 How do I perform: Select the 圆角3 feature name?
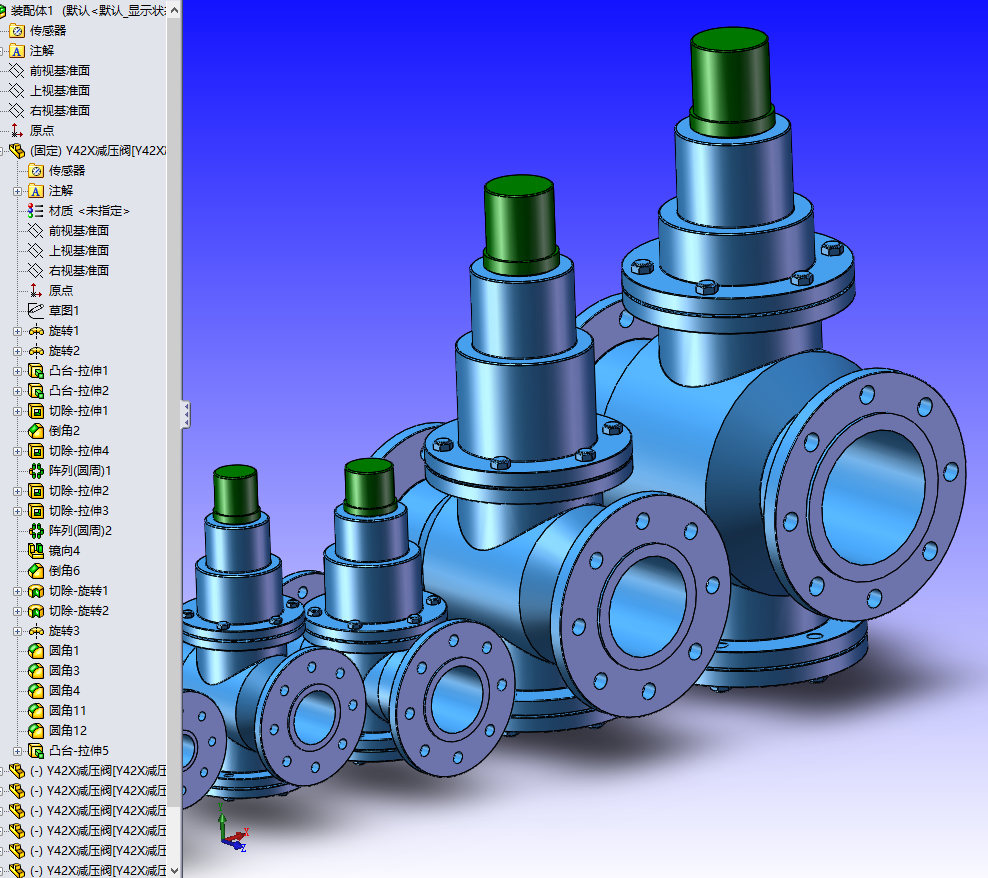[64, 671]
